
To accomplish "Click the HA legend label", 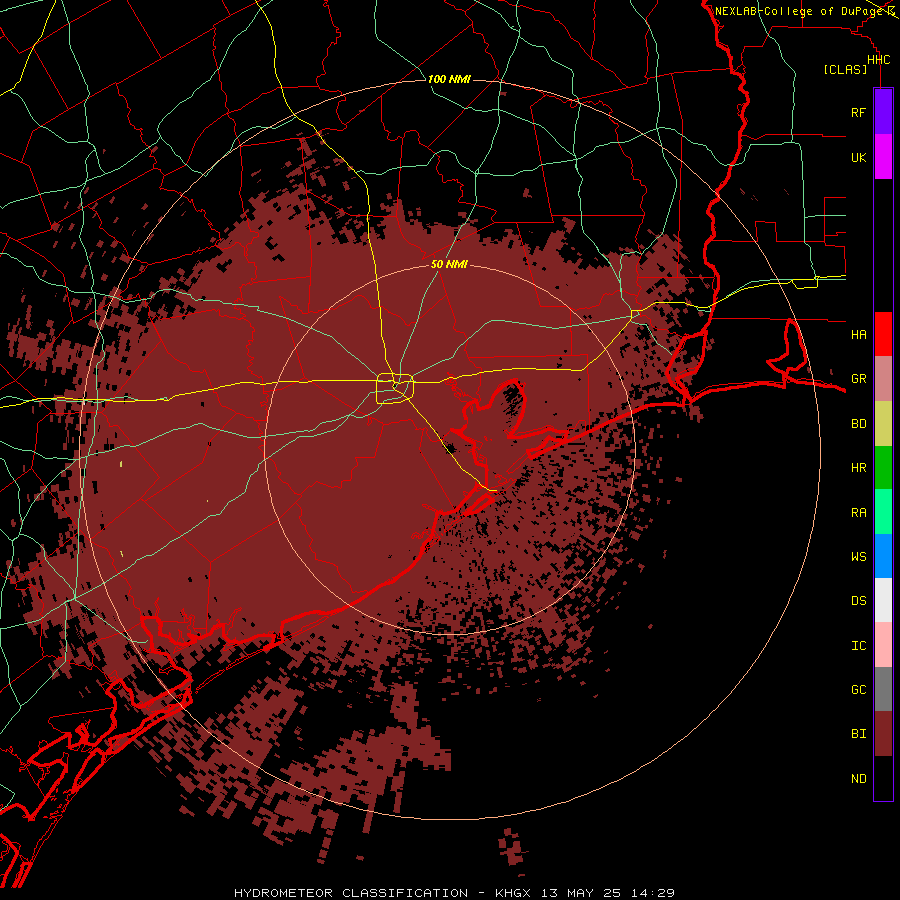I will pyautogui.click(x=858, y=334).
